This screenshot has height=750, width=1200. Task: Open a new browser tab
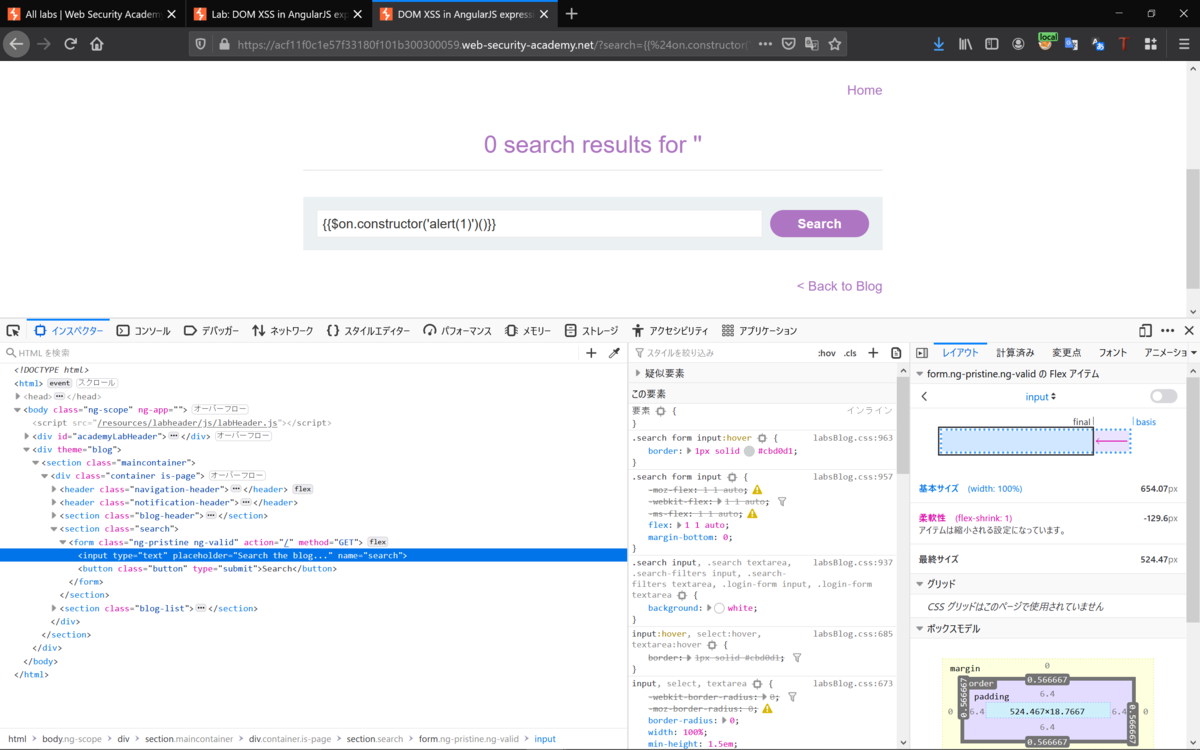click(x=572, y=14)
